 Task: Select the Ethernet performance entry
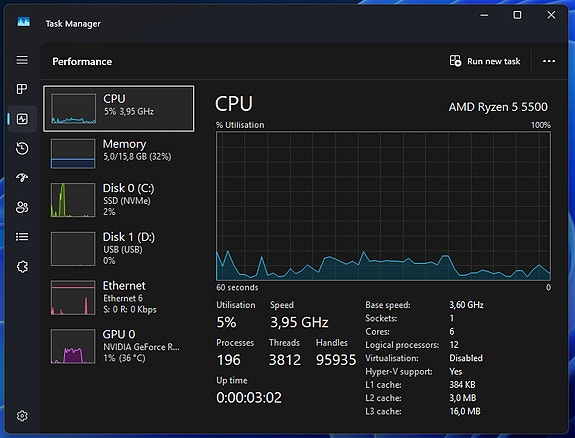coord(118,297)
